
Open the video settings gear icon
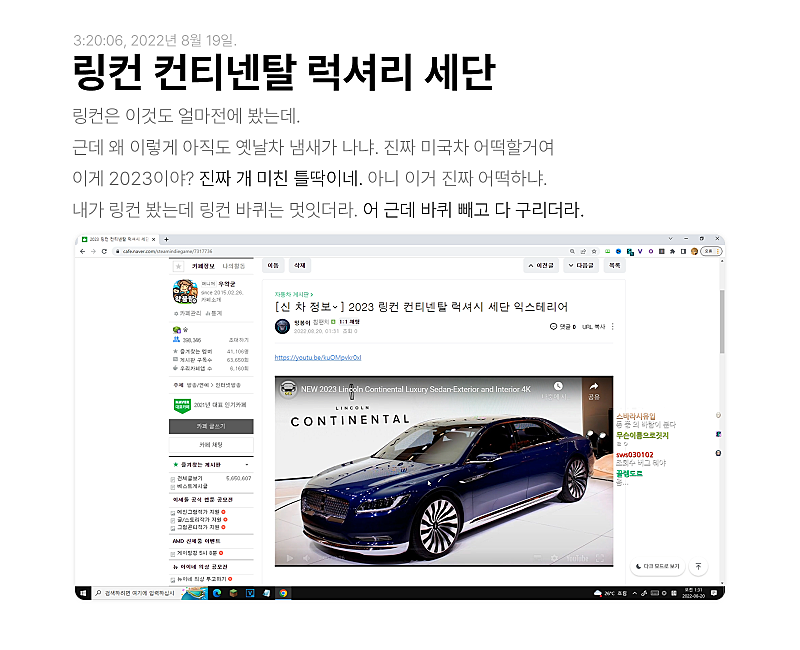coord(554,558)
